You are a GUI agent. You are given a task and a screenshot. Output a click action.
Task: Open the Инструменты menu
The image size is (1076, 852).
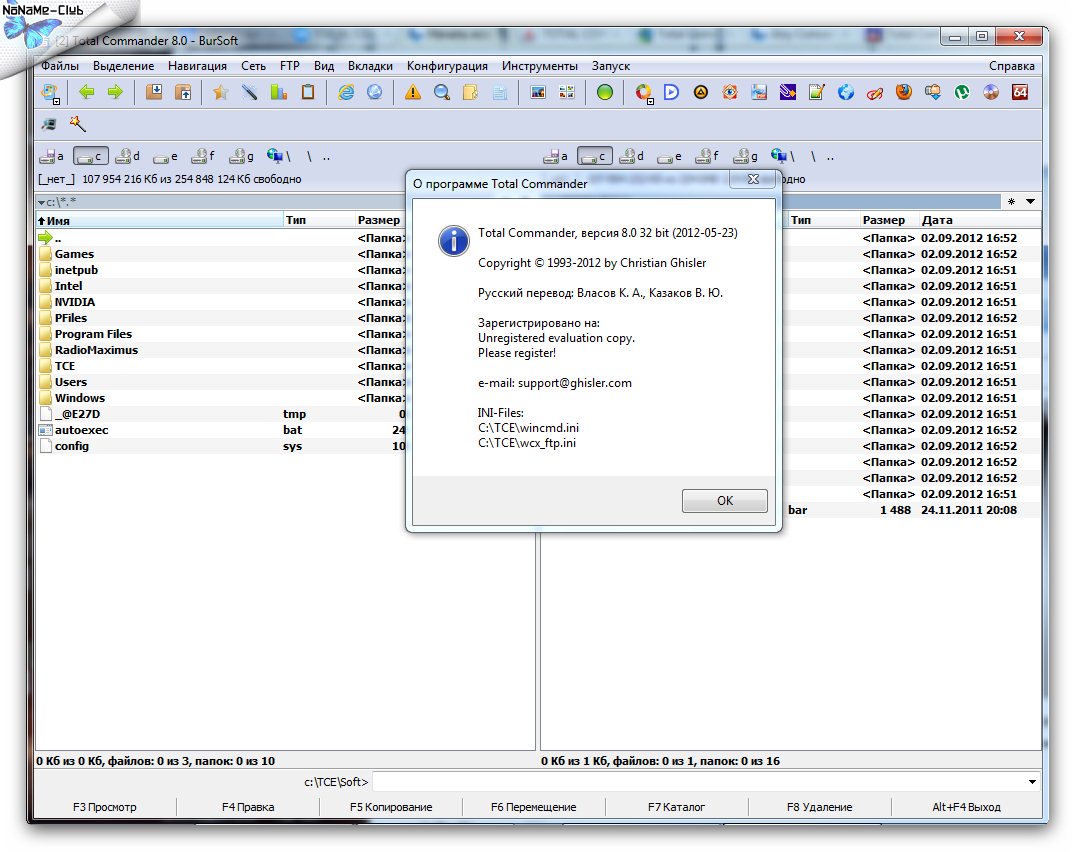(539, 66)
